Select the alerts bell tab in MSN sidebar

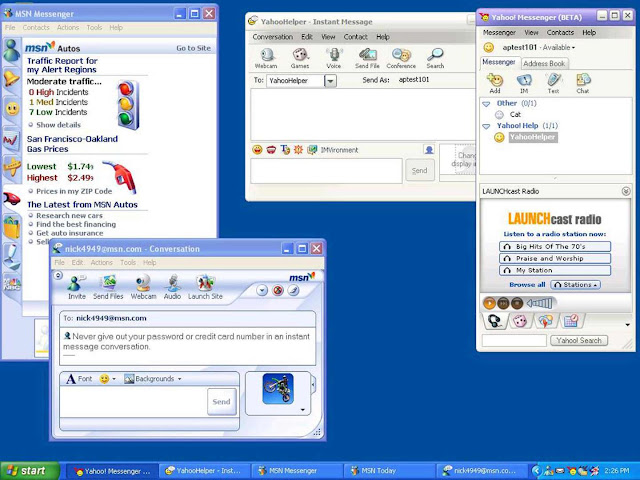pos(11,78)
